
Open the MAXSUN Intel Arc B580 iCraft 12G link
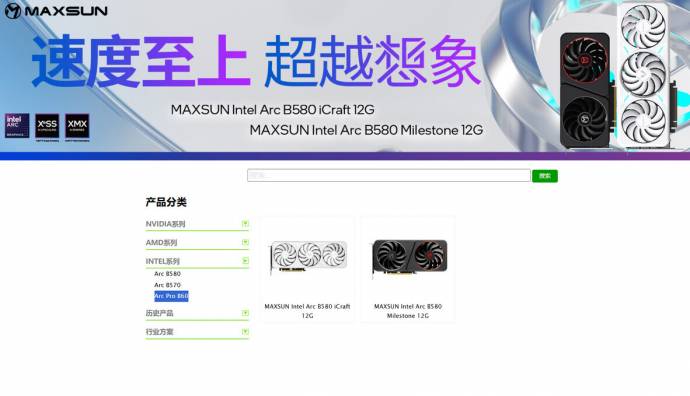307,311
